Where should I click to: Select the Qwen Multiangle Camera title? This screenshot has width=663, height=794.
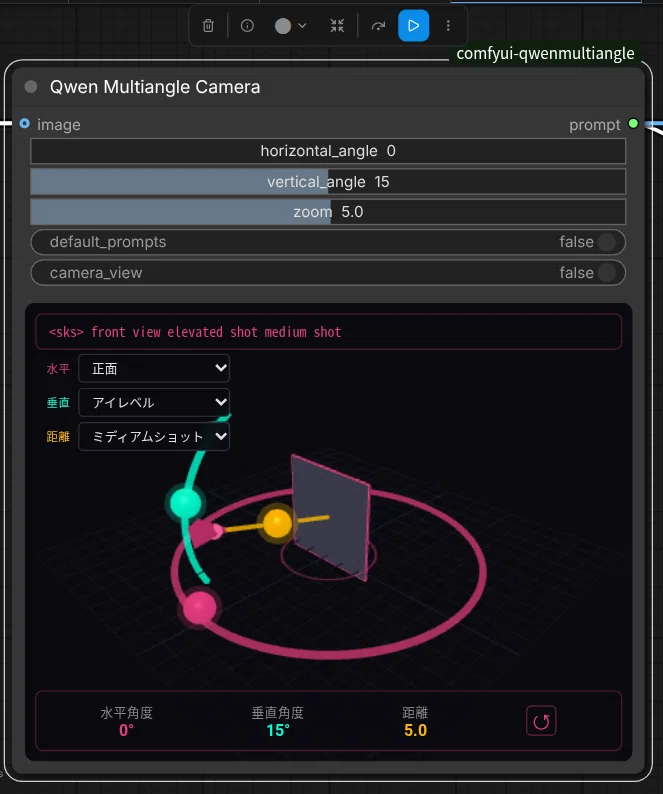coord(155,87)
